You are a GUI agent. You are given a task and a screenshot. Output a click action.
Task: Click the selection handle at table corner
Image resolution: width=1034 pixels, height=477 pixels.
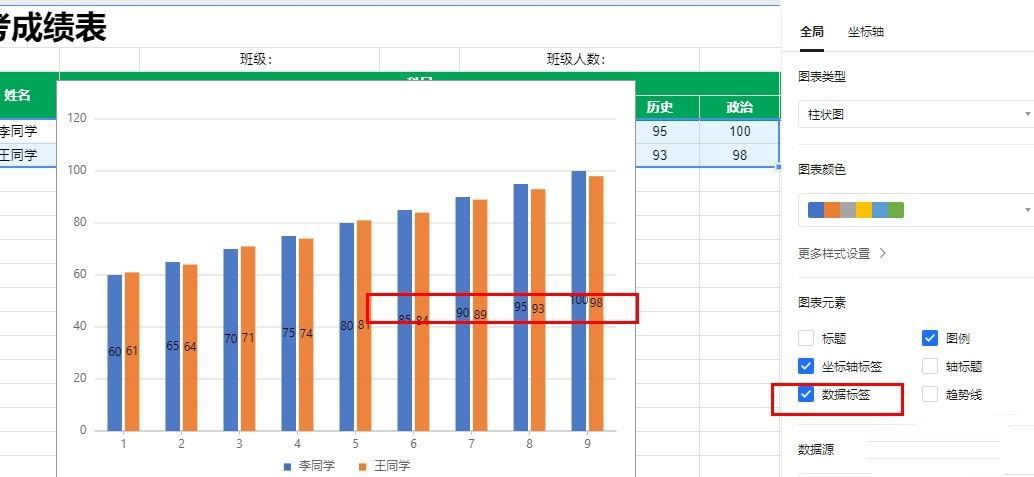[x=779, y=167]
